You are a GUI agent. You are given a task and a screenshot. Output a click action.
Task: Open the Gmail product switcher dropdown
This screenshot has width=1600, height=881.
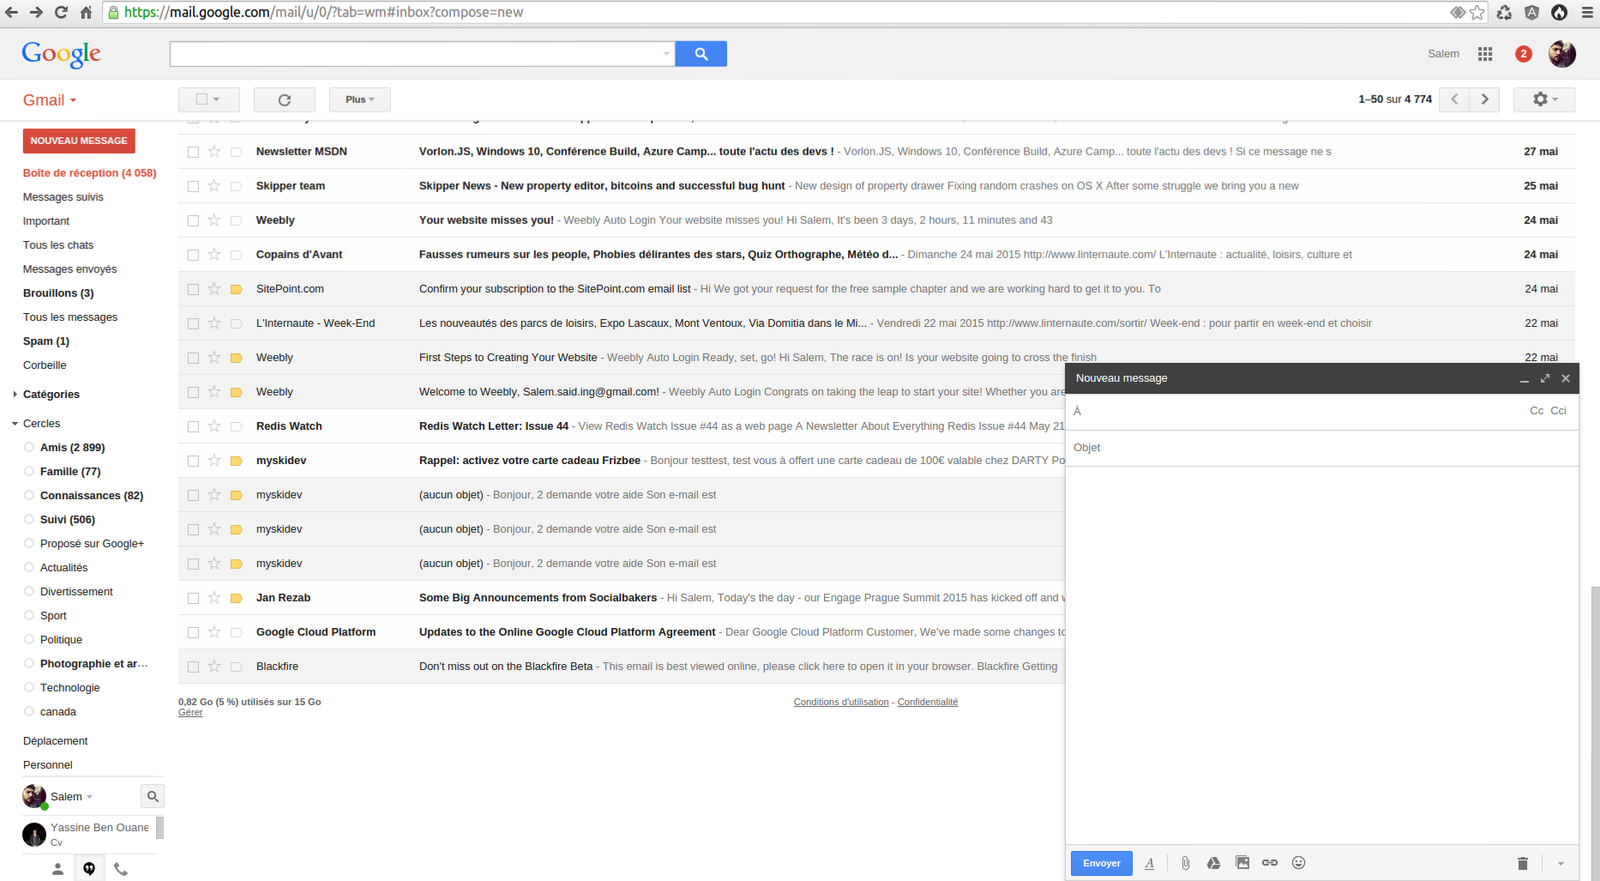coord(50,100)
